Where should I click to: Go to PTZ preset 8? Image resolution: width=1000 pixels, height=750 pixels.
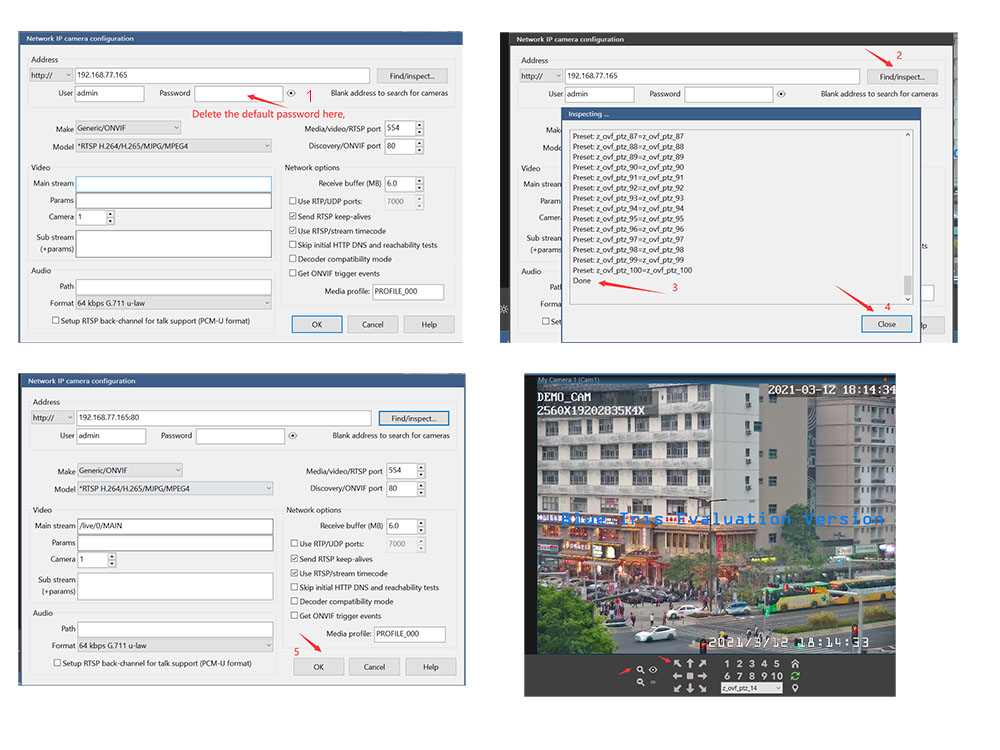[752, 676]
